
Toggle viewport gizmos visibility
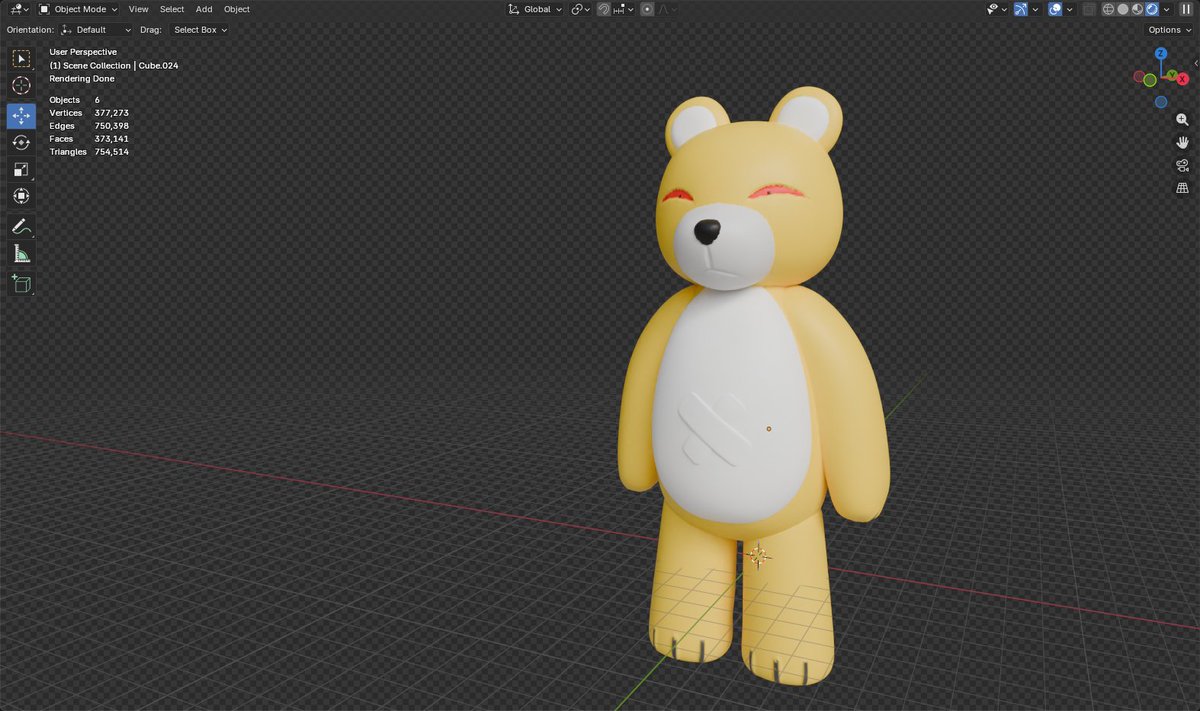coord(1021,9)
